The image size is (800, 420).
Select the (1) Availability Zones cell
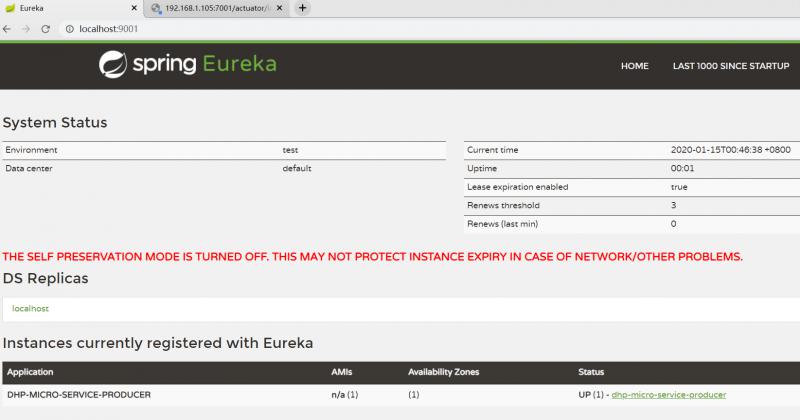[x=414, y=394]
